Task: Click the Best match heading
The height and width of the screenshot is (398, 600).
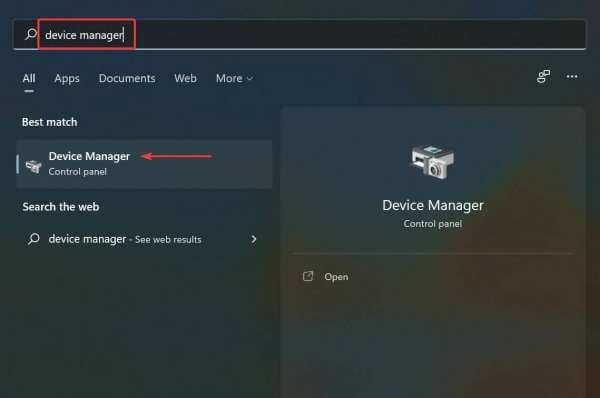Action: tap(50, 122)
